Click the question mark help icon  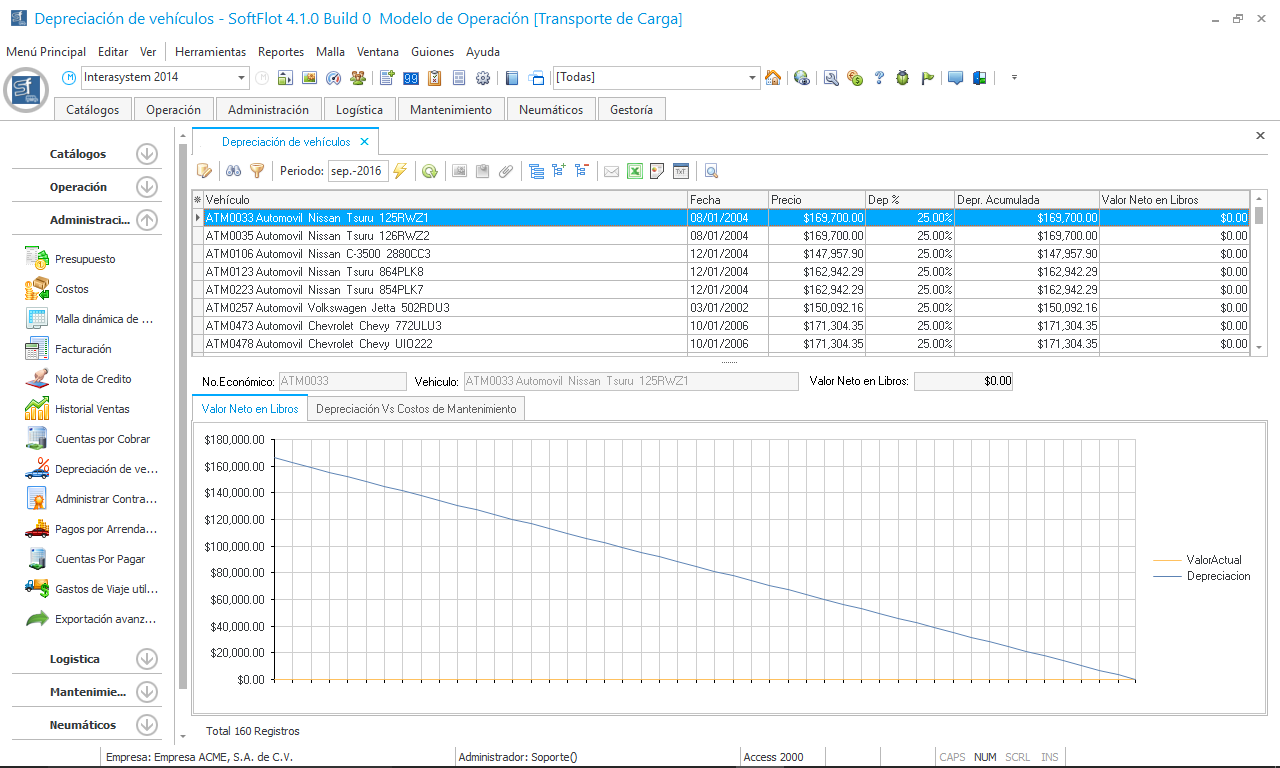(x=879, y=78)
